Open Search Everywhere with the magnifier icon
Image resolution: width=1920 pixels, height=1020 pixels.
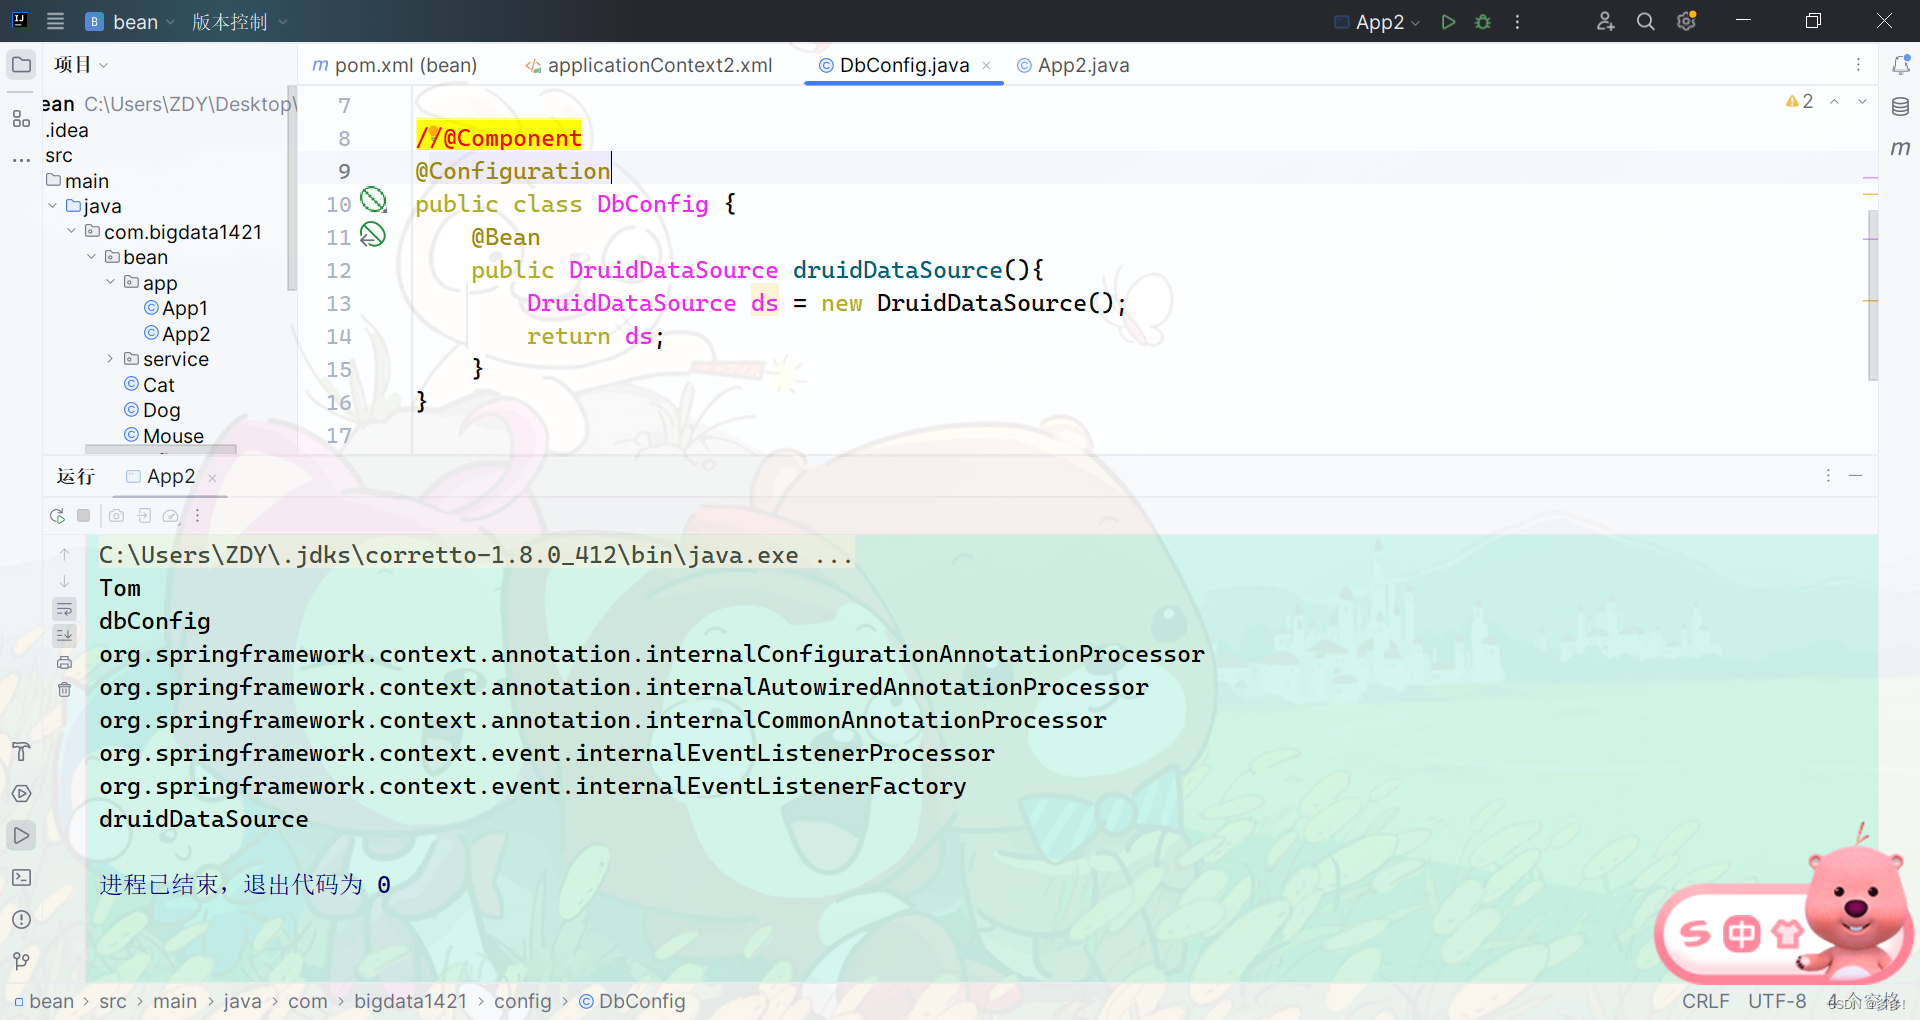tap(1646, 21)
